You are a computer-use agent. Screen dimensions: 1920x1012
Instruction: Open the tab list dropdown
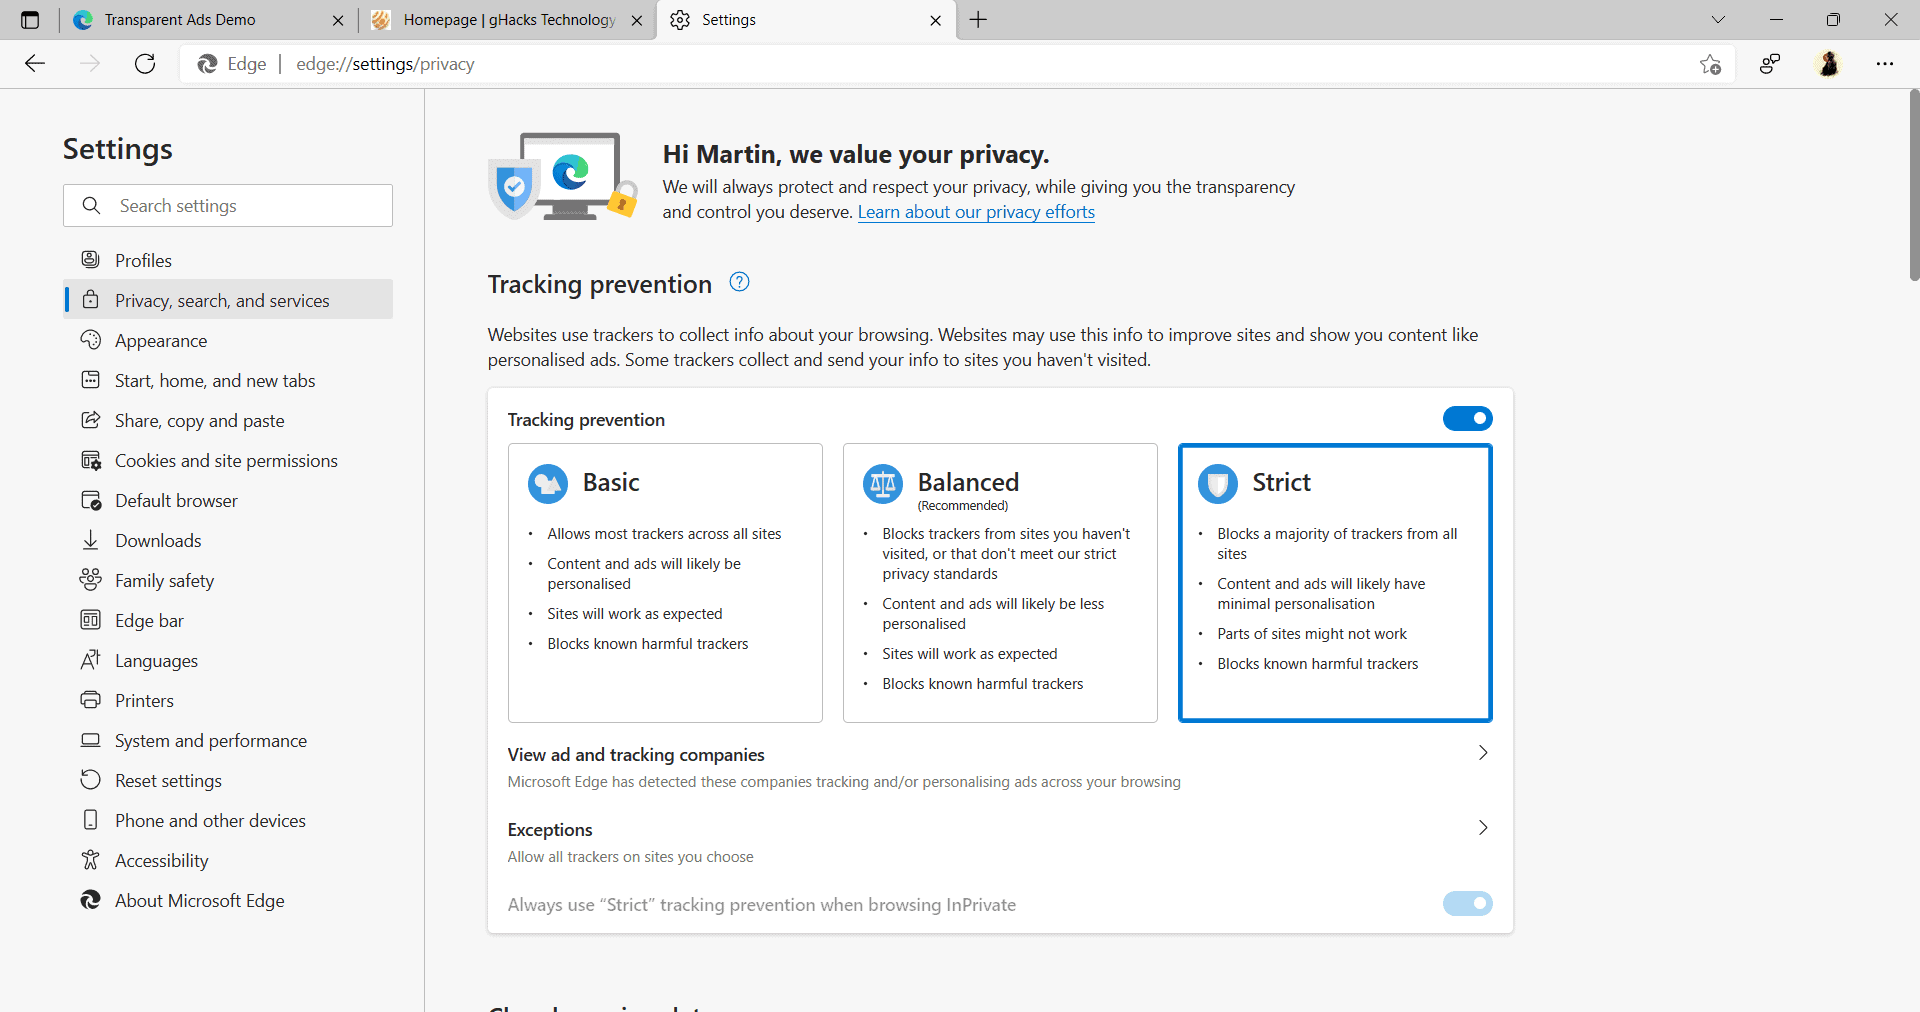(x=1718, y=19)
